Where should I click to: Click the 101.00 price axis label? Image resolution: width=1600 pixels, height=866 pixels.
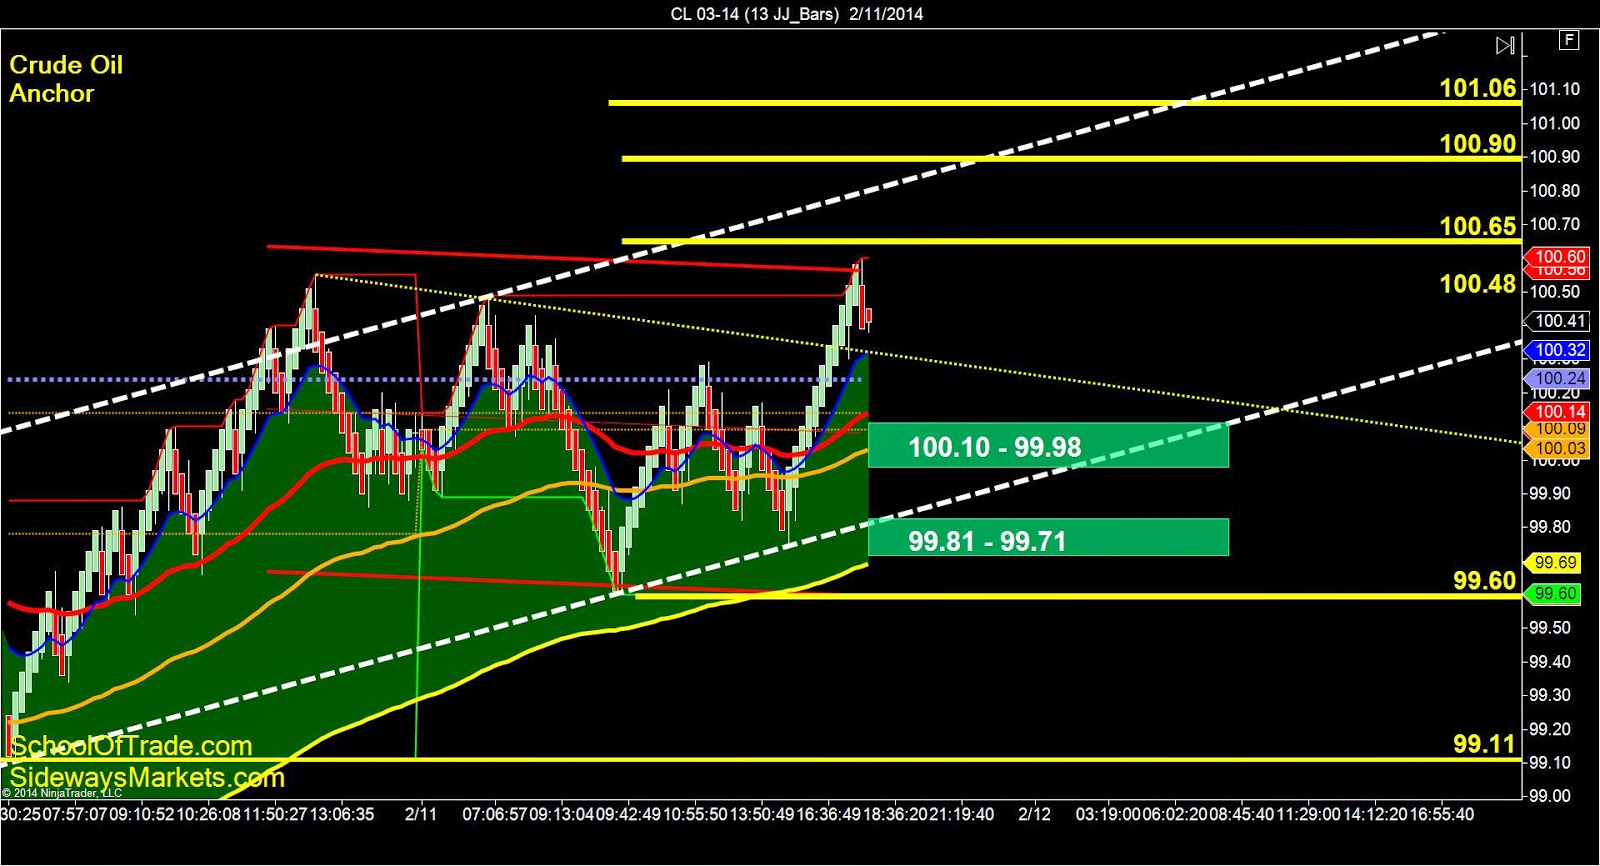click(1555, 123)
